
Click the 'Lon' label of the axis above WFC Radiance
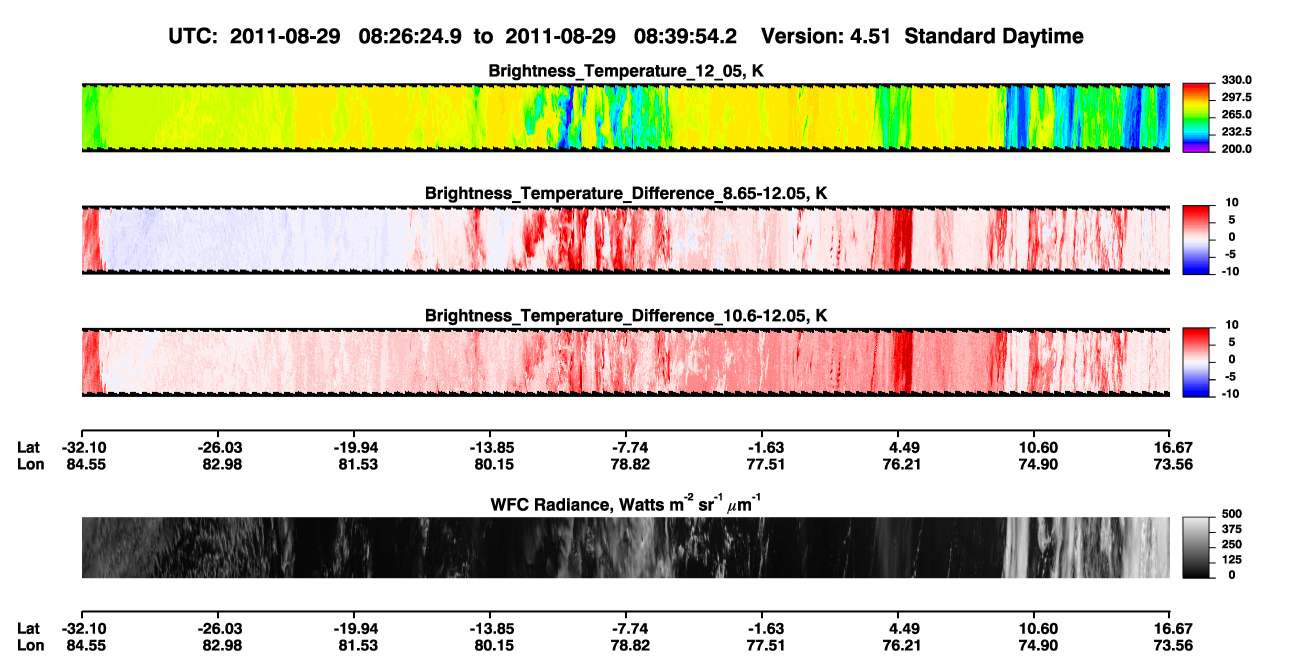[x=29, y=464]
